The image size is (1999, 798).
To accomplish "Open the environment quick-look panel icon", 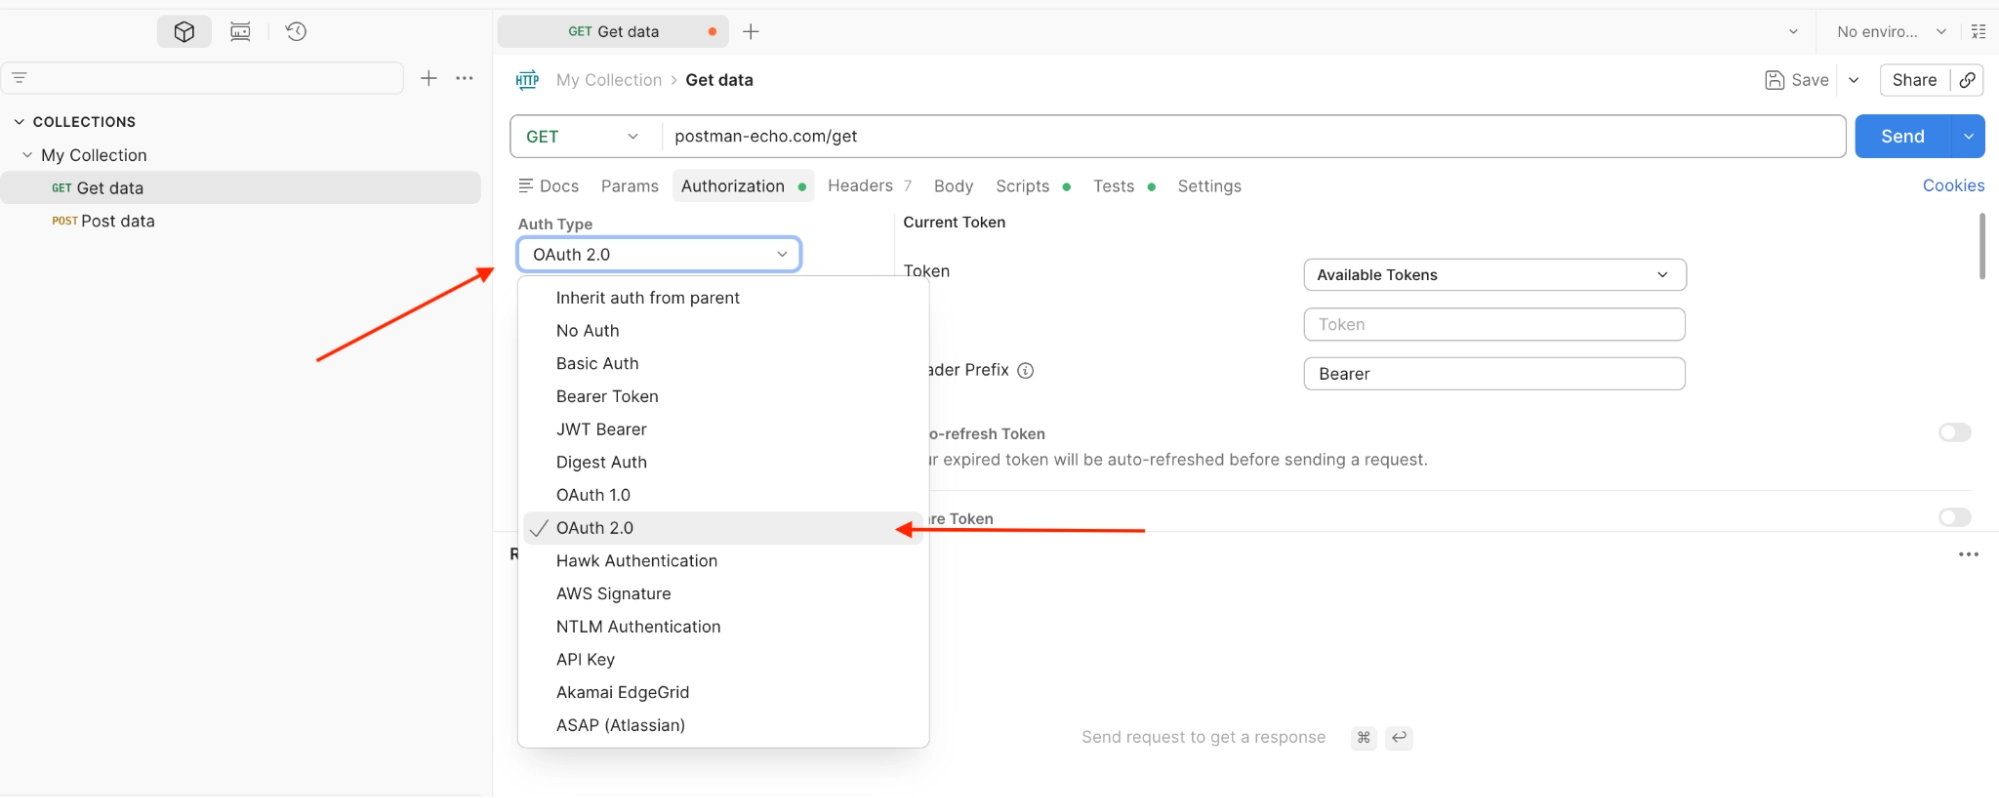I will pyautogui.click(x=1978, y=32).
